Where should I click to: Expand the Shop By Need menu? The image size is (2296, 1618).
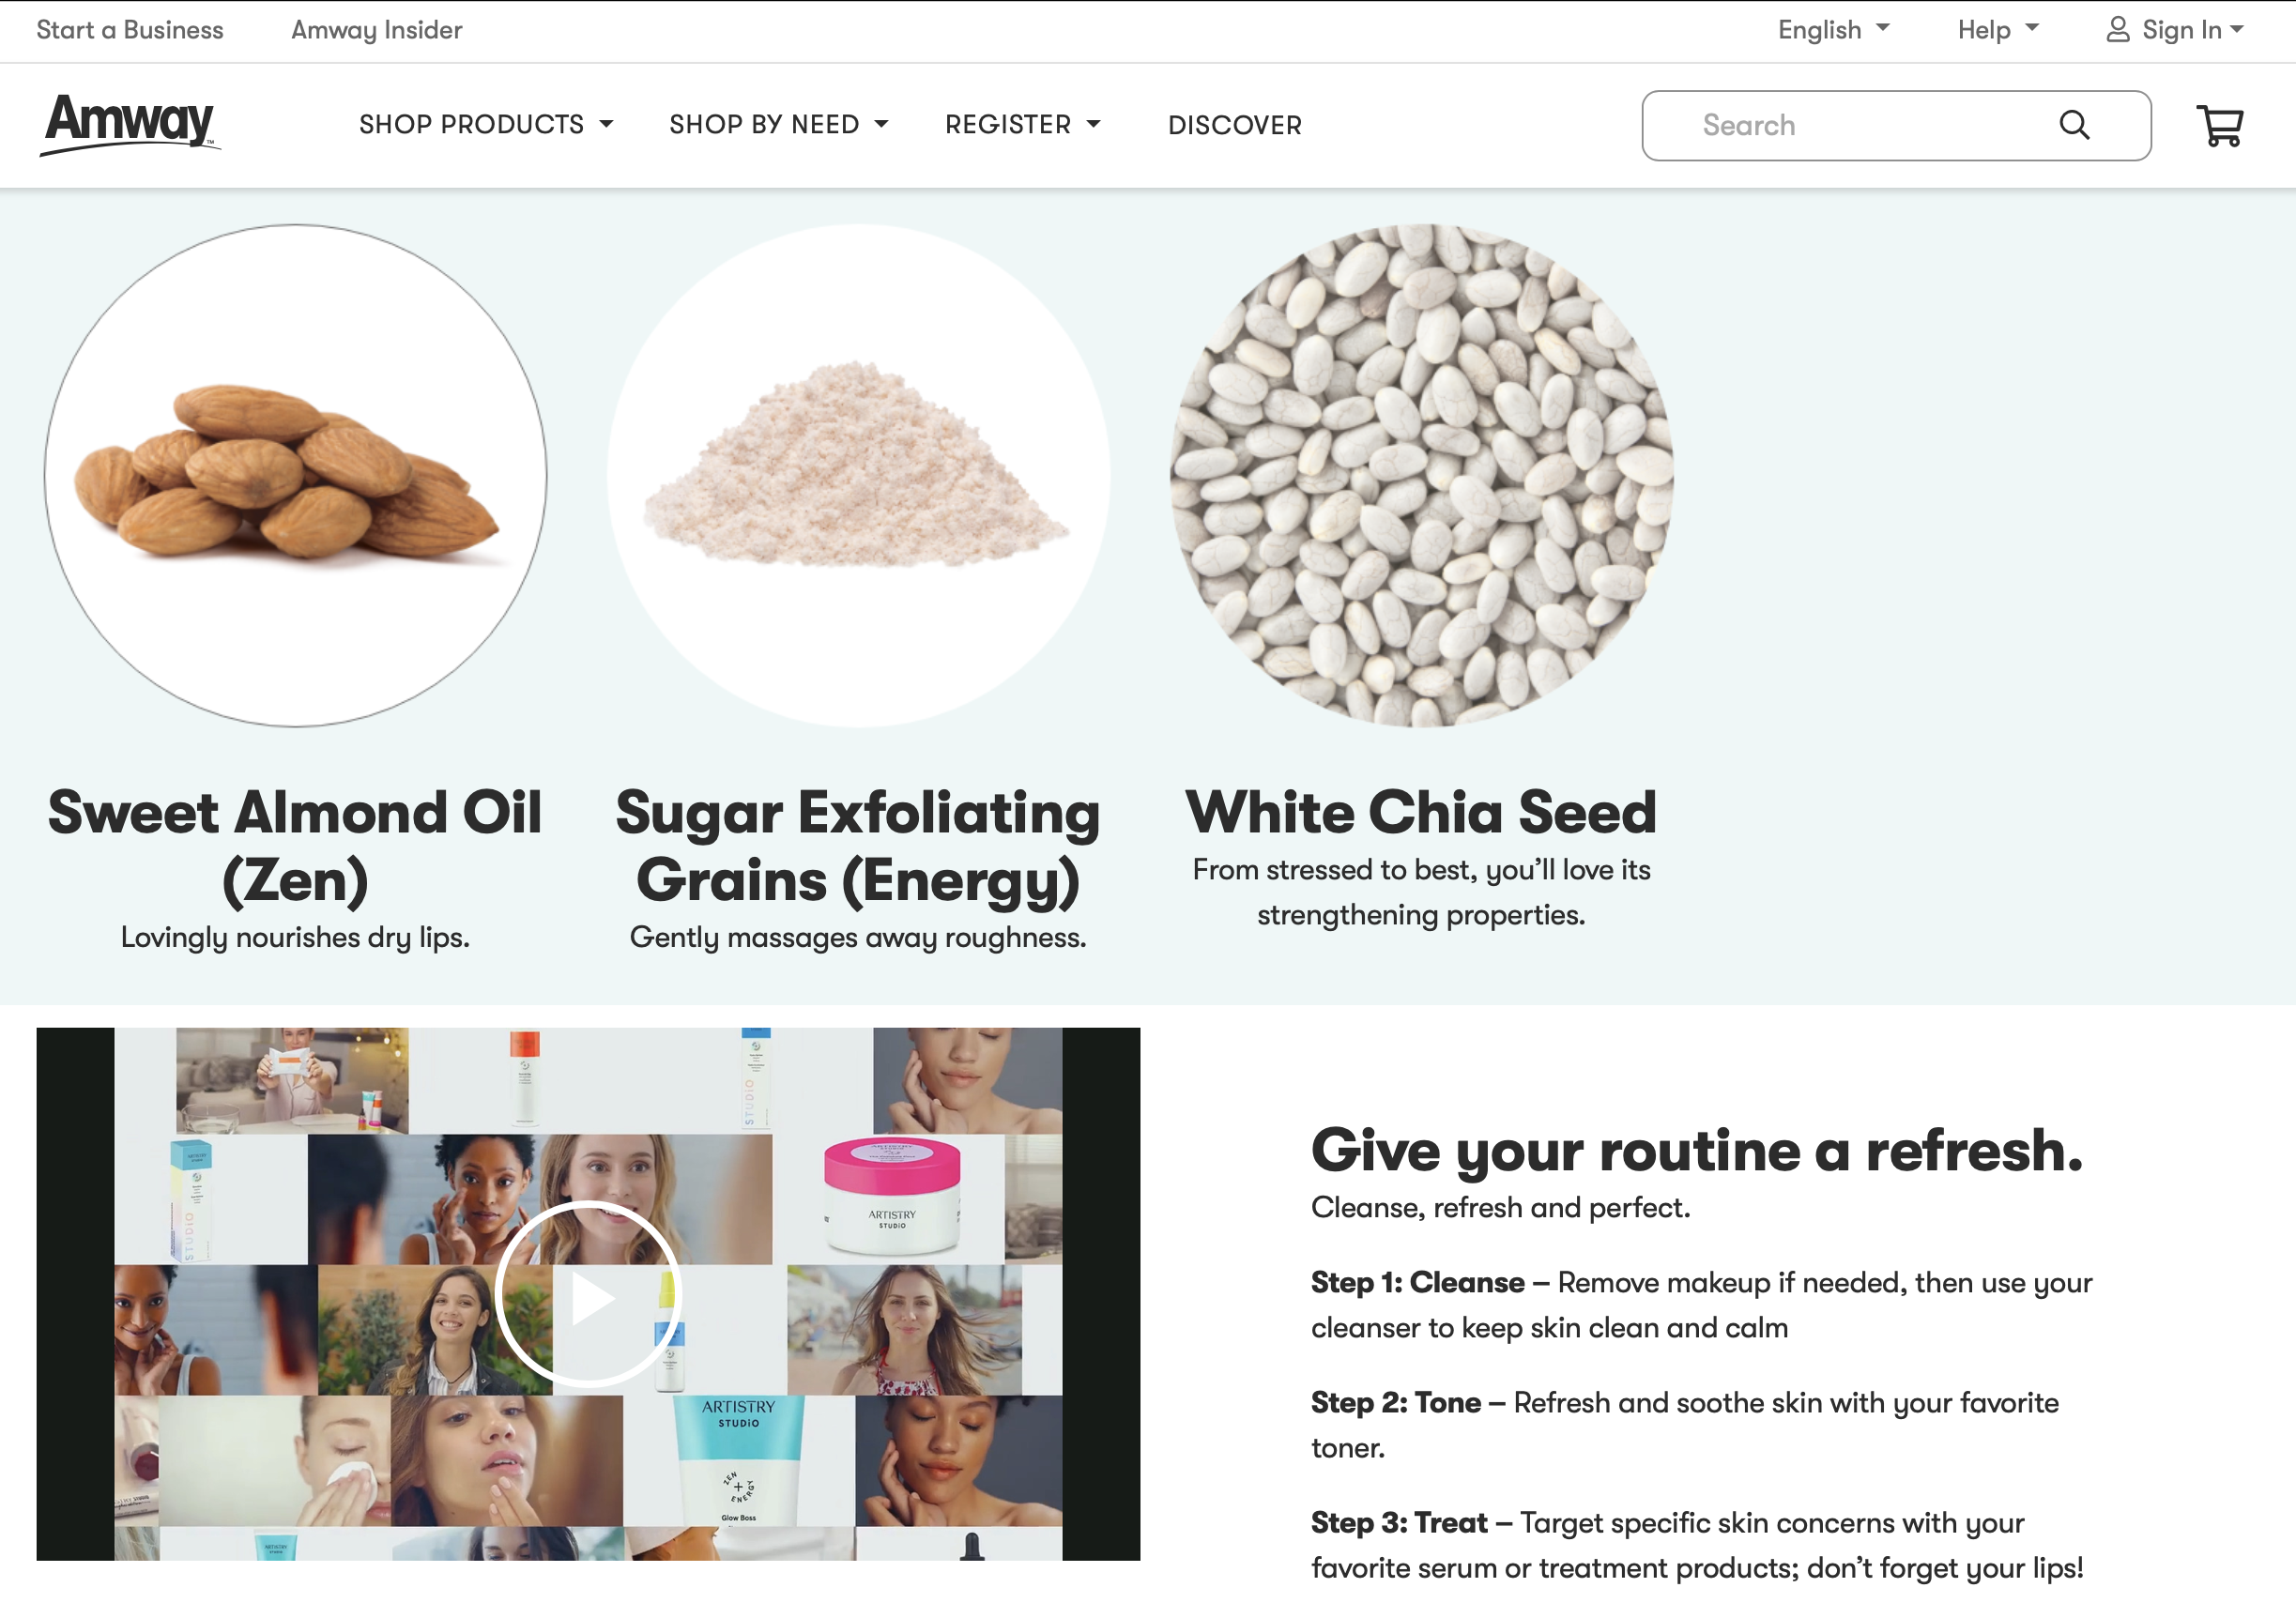tap(778, 125)
